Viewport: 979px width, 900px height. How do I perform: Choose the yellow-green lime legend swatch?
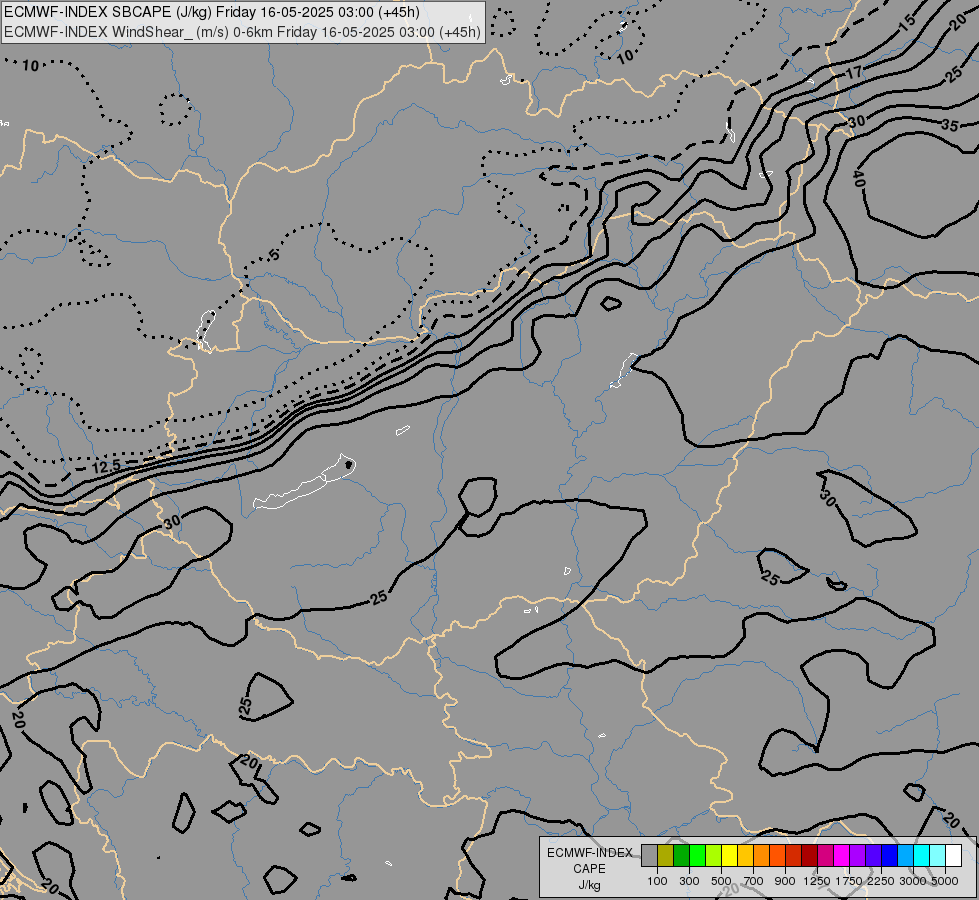714,856
